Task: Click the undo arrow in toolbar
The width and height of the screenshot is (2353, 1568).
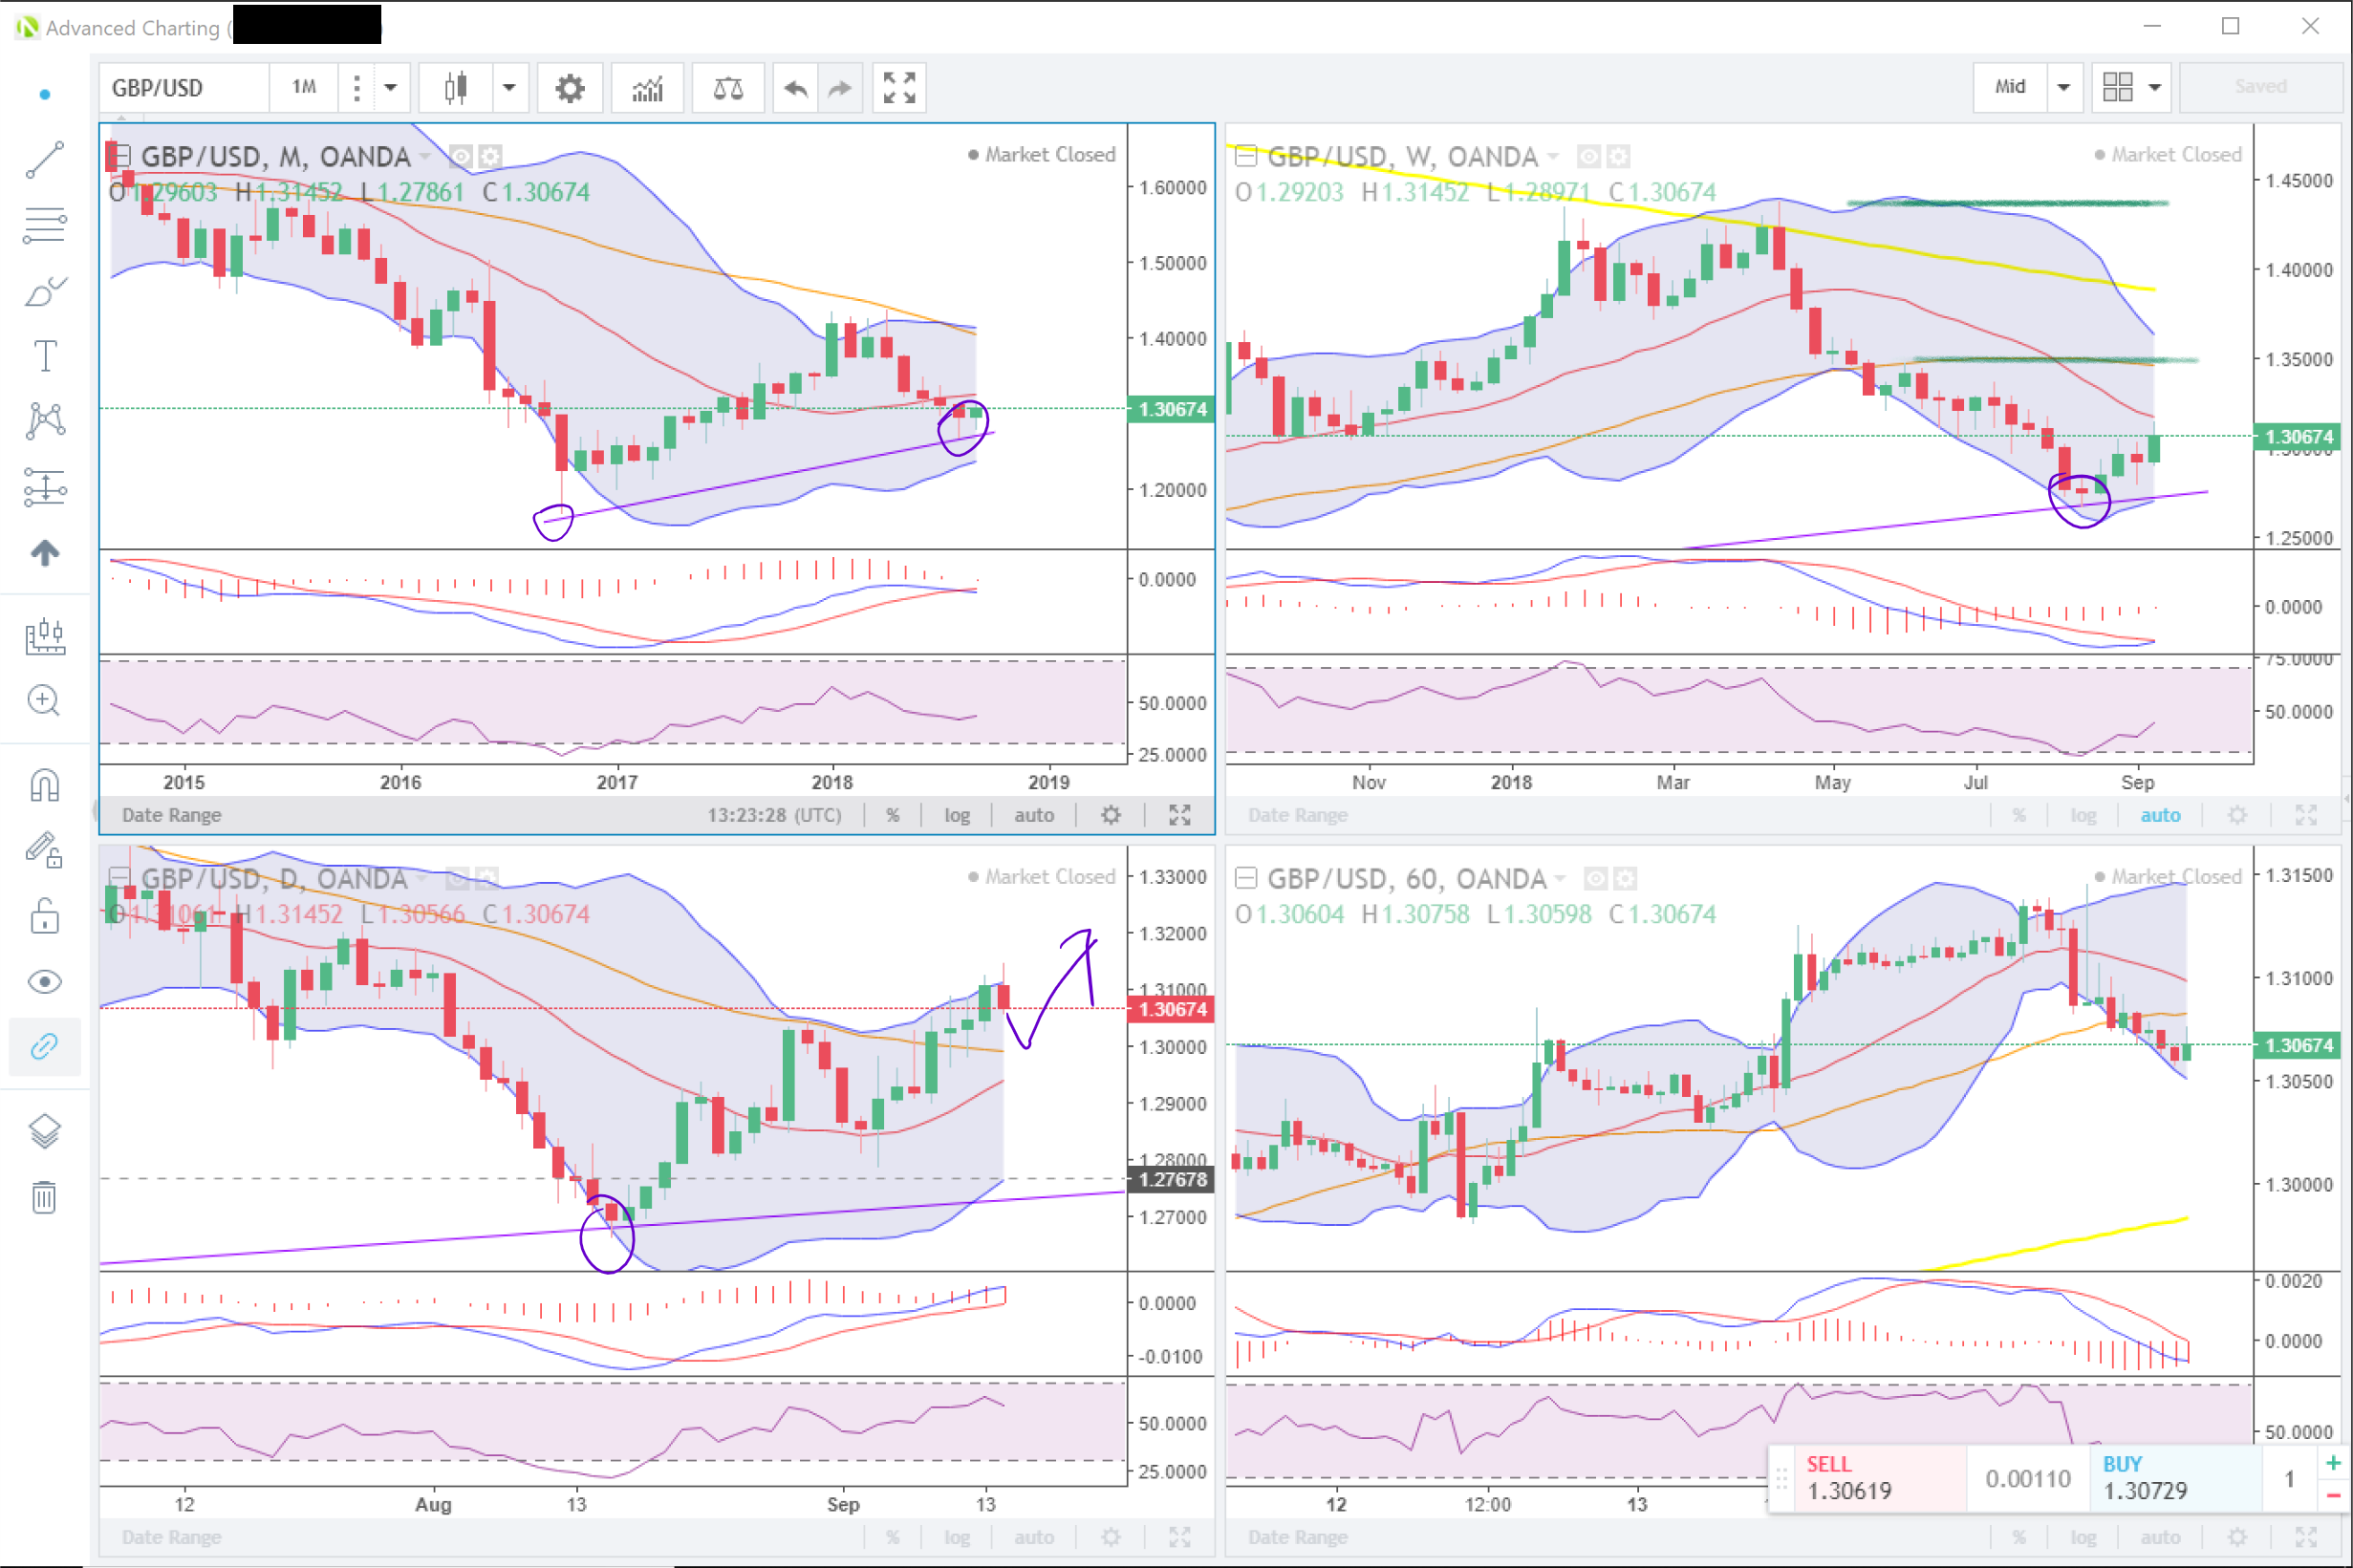Action: 795,89
